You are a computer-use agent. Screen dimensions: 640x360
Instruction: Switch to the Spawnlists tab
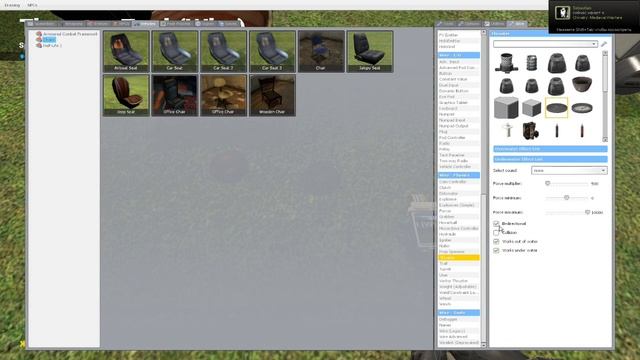pos(41,24)
